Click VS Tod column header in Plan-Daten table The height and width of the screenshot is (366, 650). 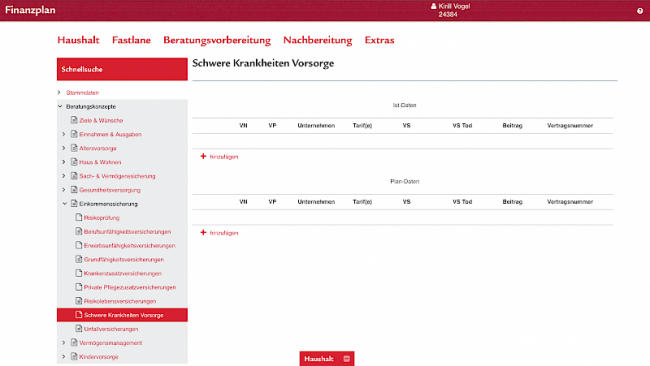[462, 202]
